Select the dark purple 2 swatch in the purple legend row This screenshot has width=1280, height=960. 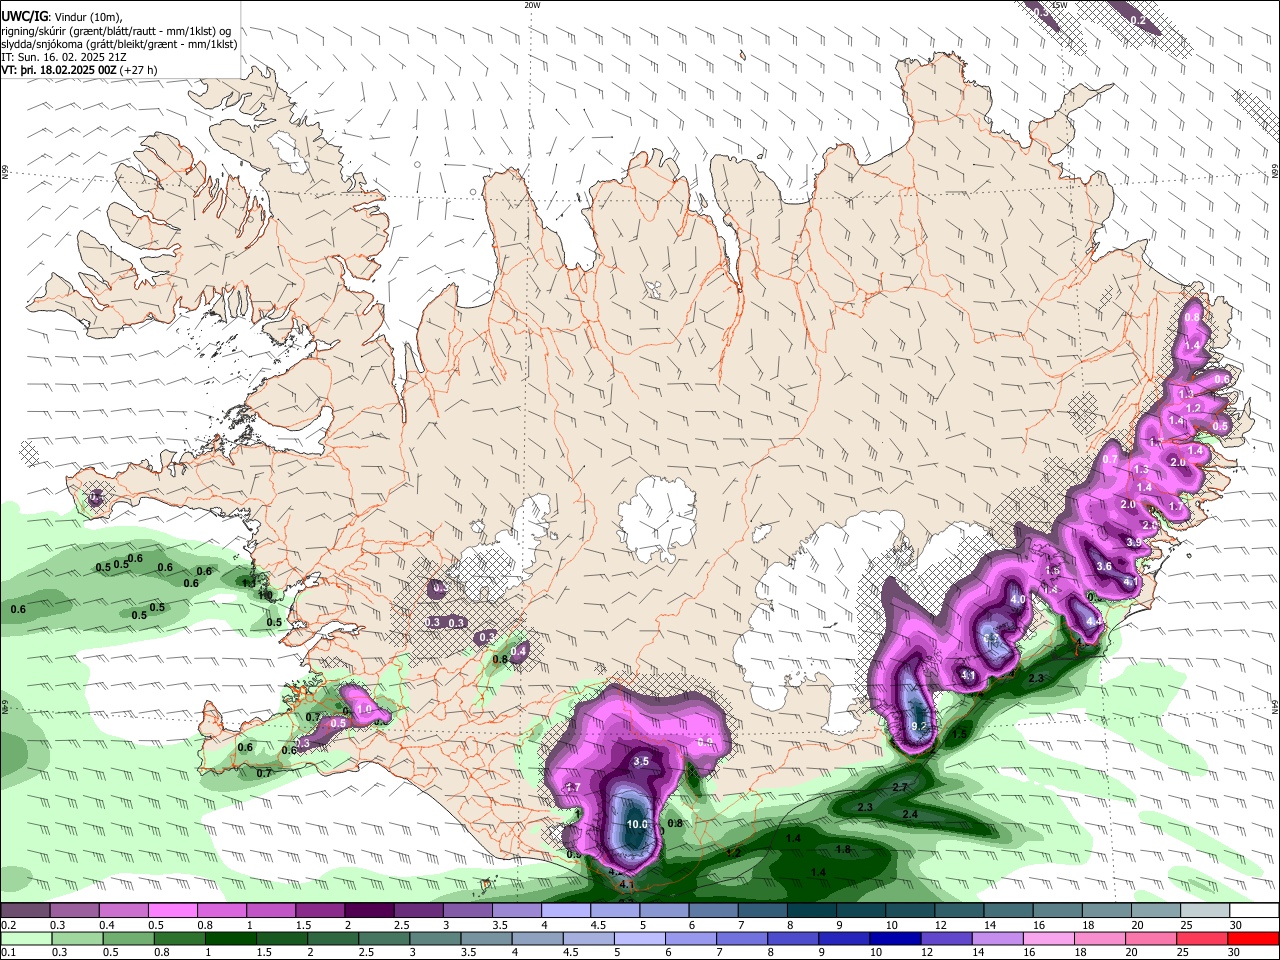(x=368, y=911)
